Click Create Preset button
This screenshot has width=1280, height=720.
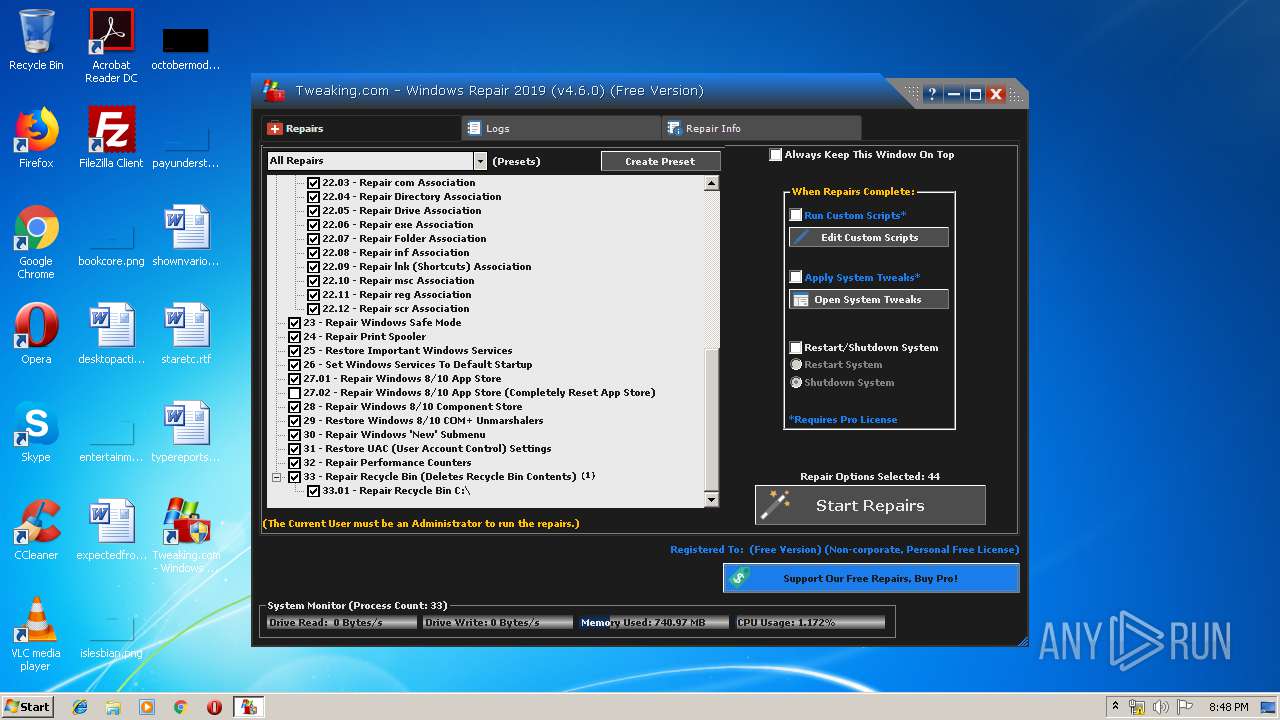coord(660,161)
